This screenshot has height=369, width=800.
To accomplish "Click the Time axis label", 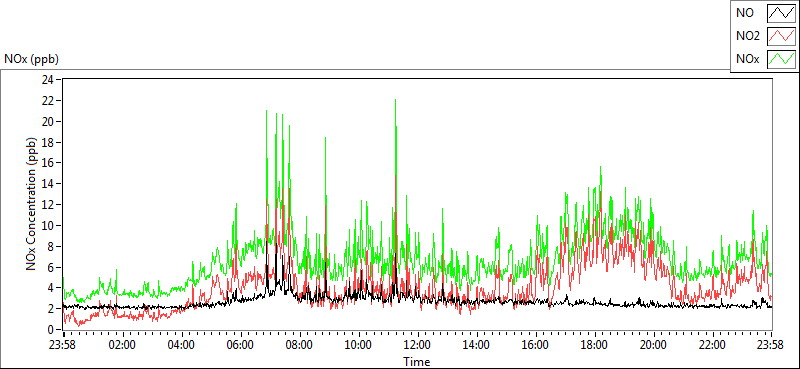I will tap(417, 362).
